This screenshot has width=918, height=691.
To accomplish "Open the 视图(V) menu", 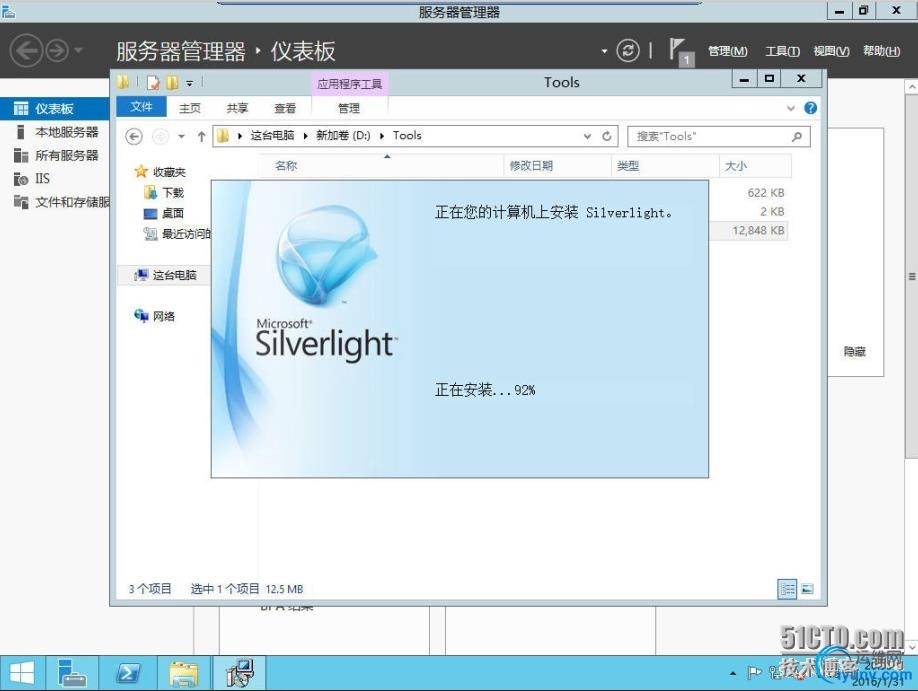I will [x=831, y=52].
